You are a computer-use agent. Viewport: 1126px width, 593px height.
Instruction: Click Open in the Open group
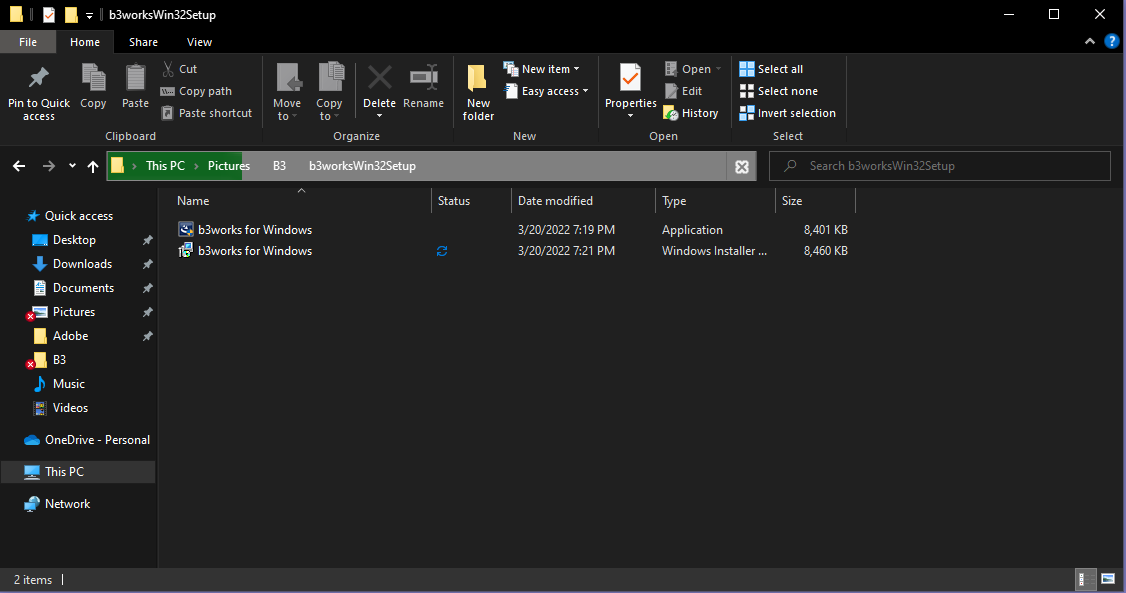pyautogui.click(x=693, y=69)
